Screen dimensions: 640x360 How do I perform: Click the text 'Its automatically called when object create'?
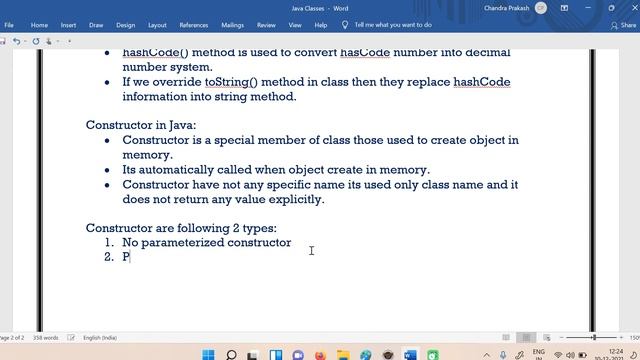tap(242, 170)
